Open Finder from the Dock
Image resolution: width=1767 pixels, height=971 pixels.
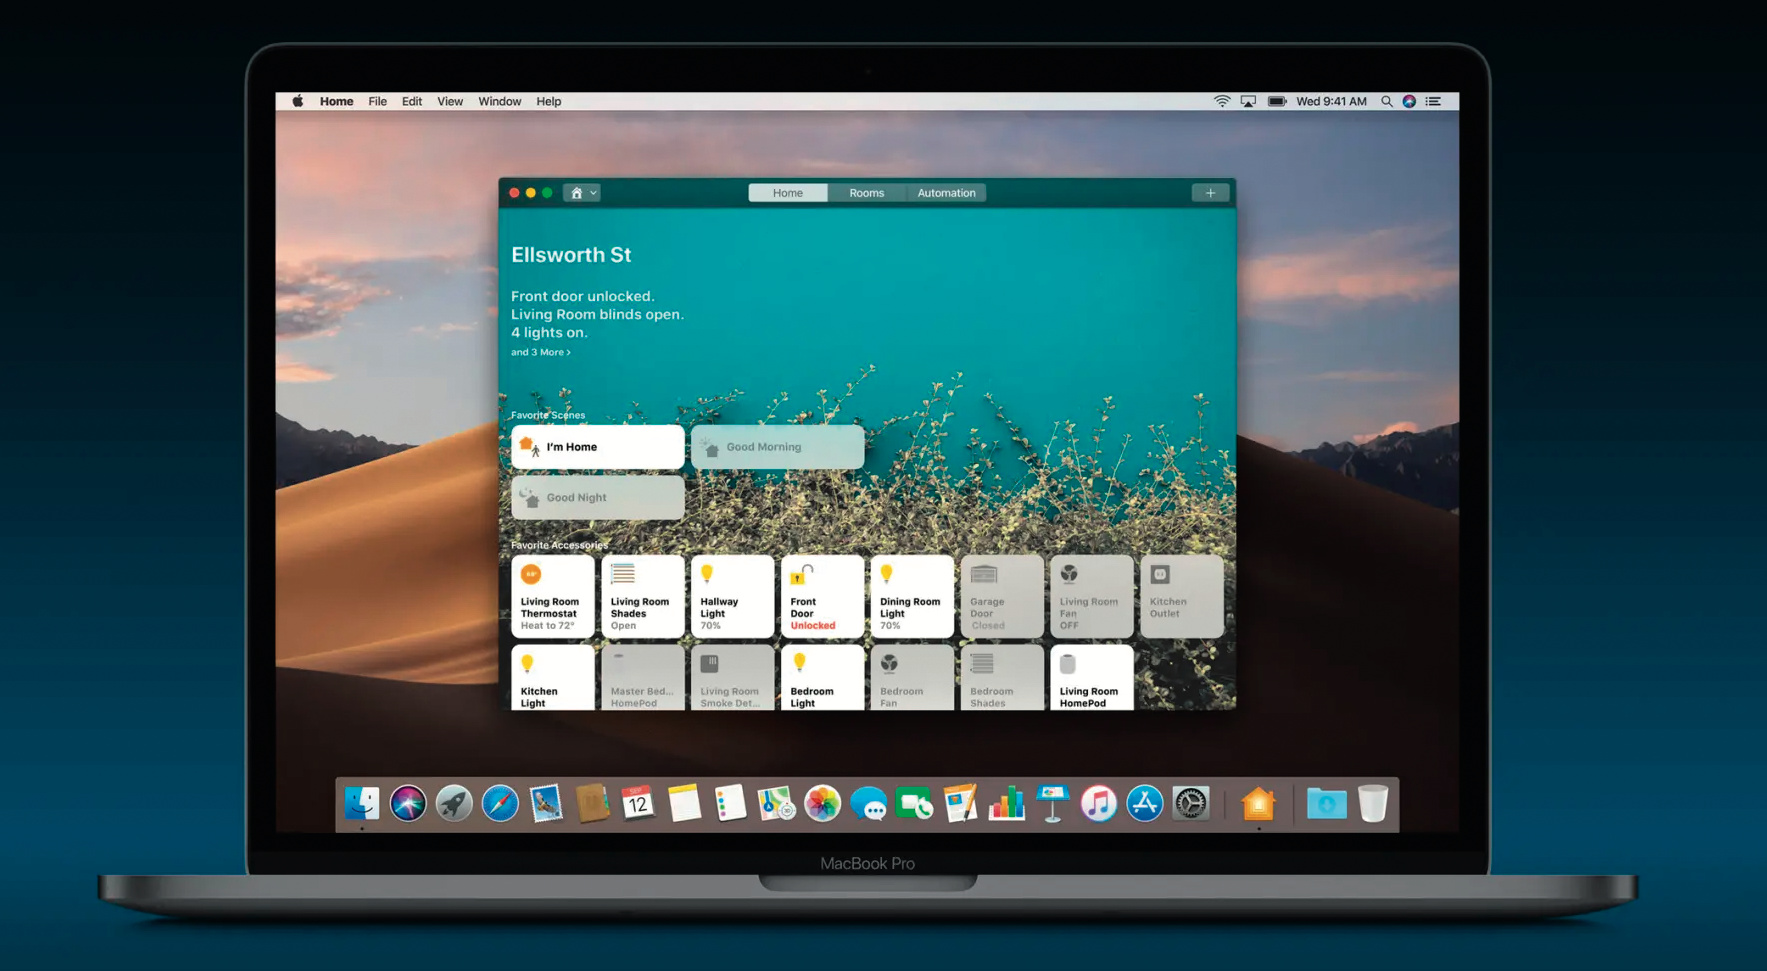pyautogui.click(x=362, y=804)
